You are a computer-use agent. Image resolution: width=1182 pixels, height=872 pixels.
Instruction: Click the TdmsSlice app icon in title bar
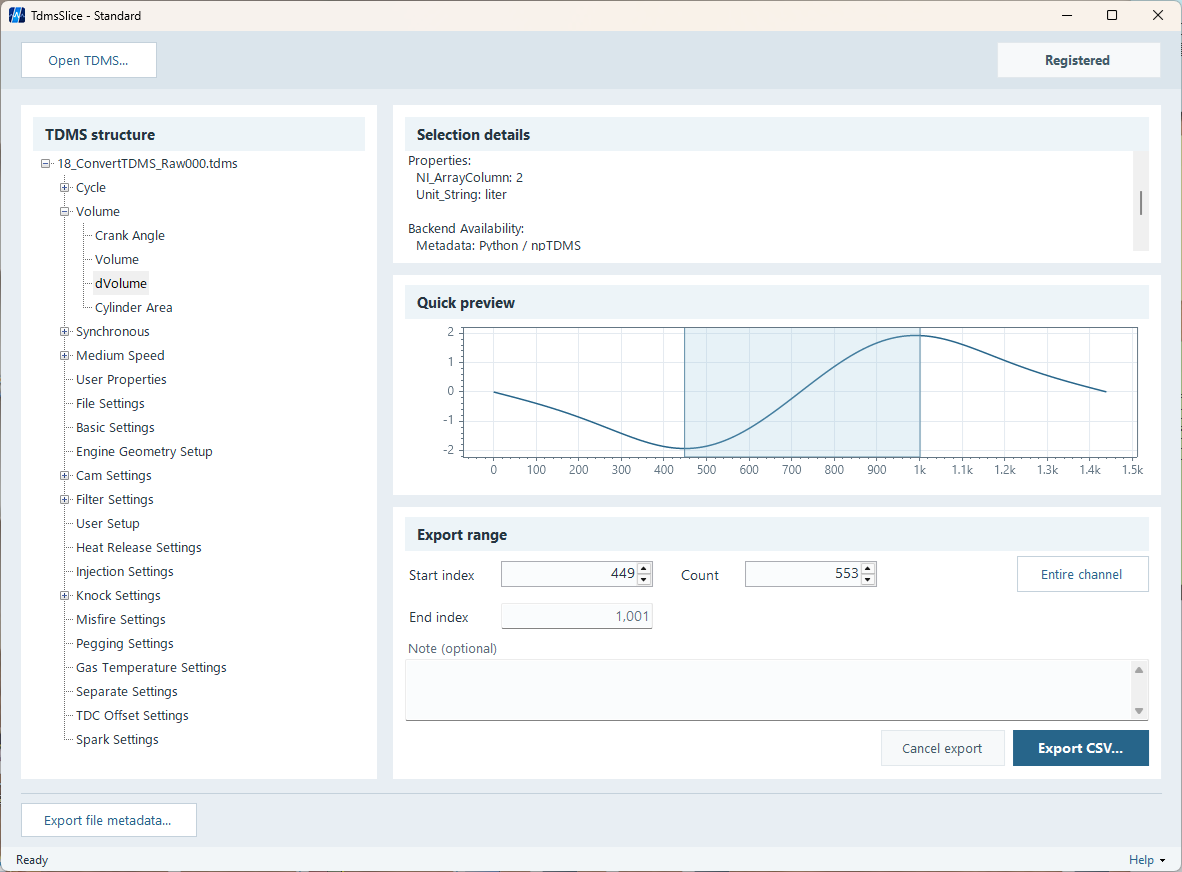coord(17,15)
